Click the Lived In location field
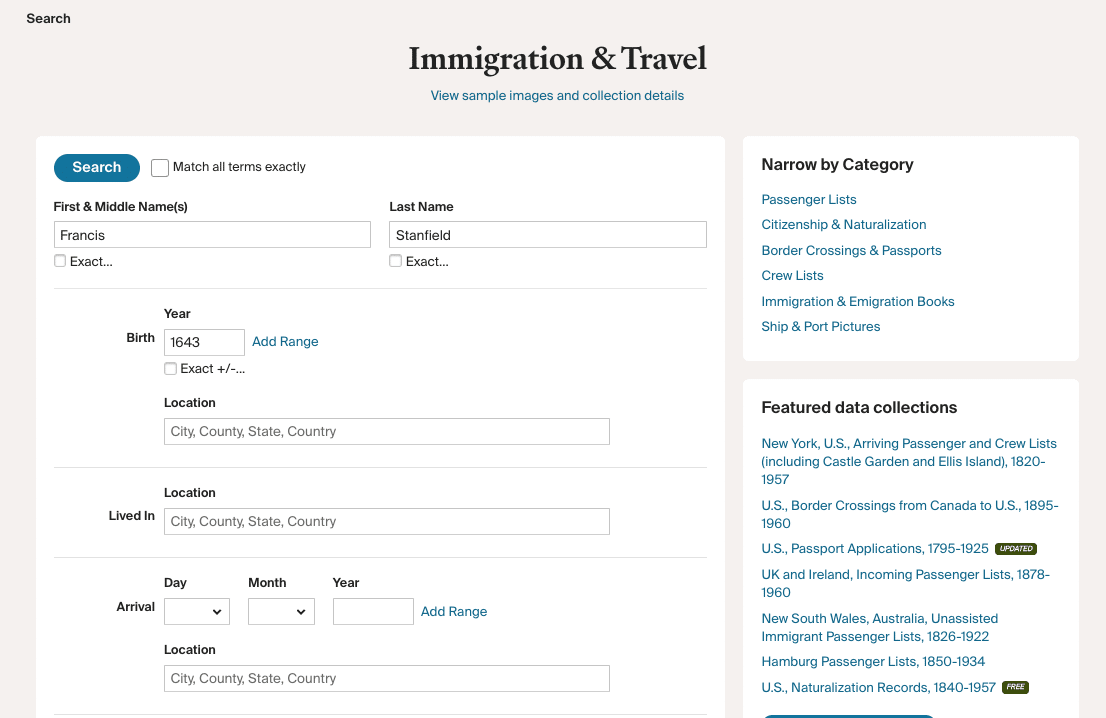The height and width of the screenshot is (718, 1106). click(x=387, y=521)
